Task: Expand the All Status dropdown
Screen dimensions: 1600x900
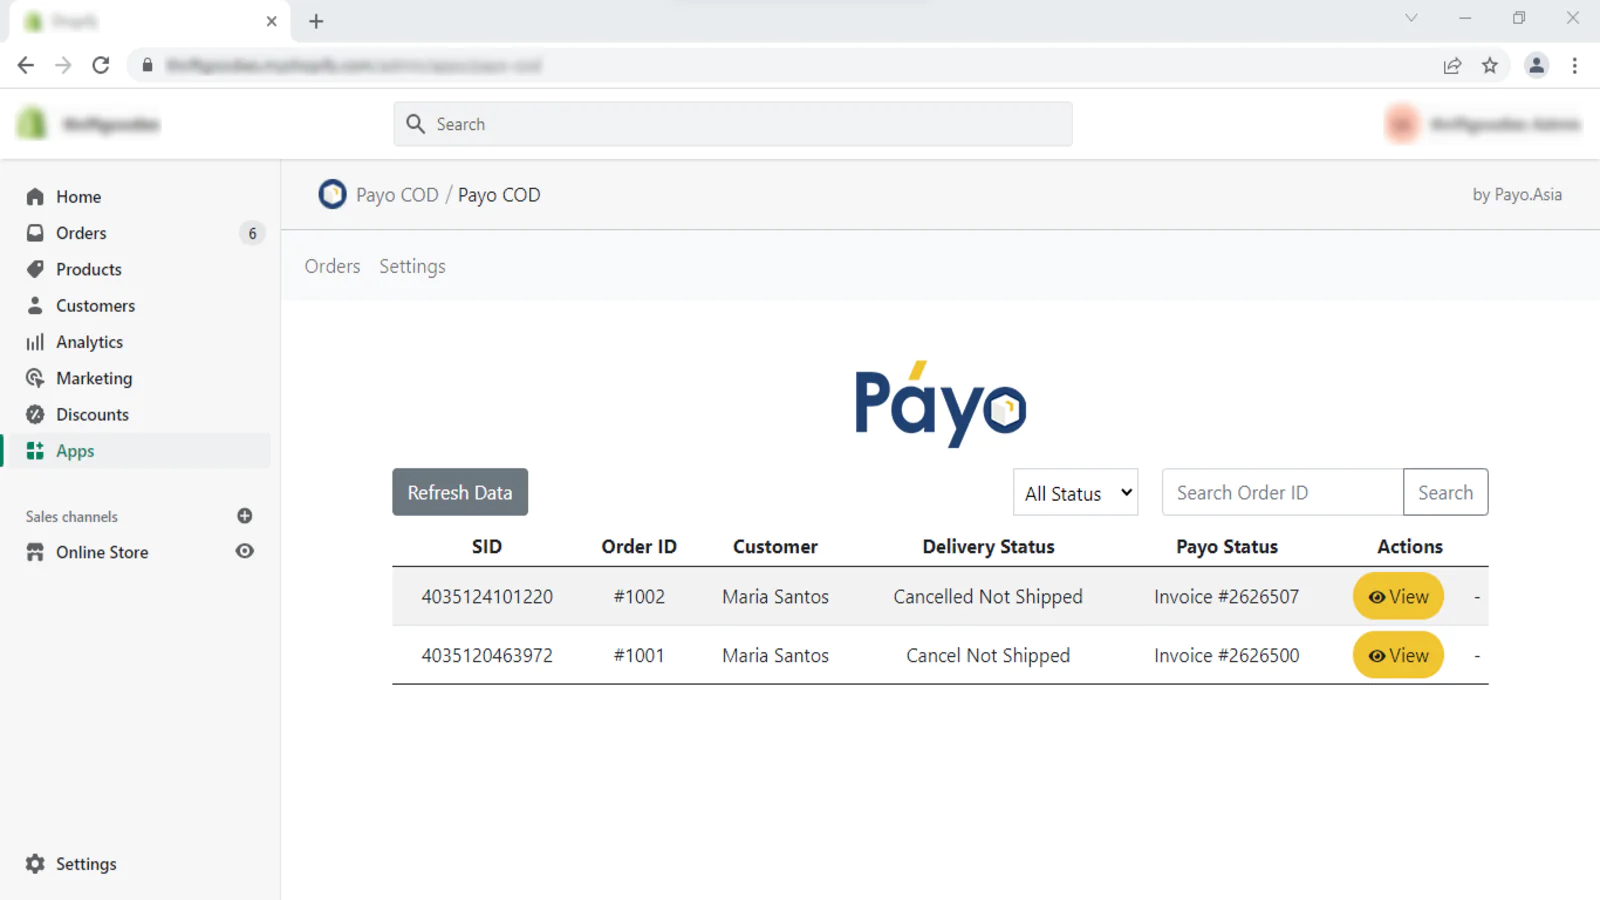Action: click(x=1075, y=493)
